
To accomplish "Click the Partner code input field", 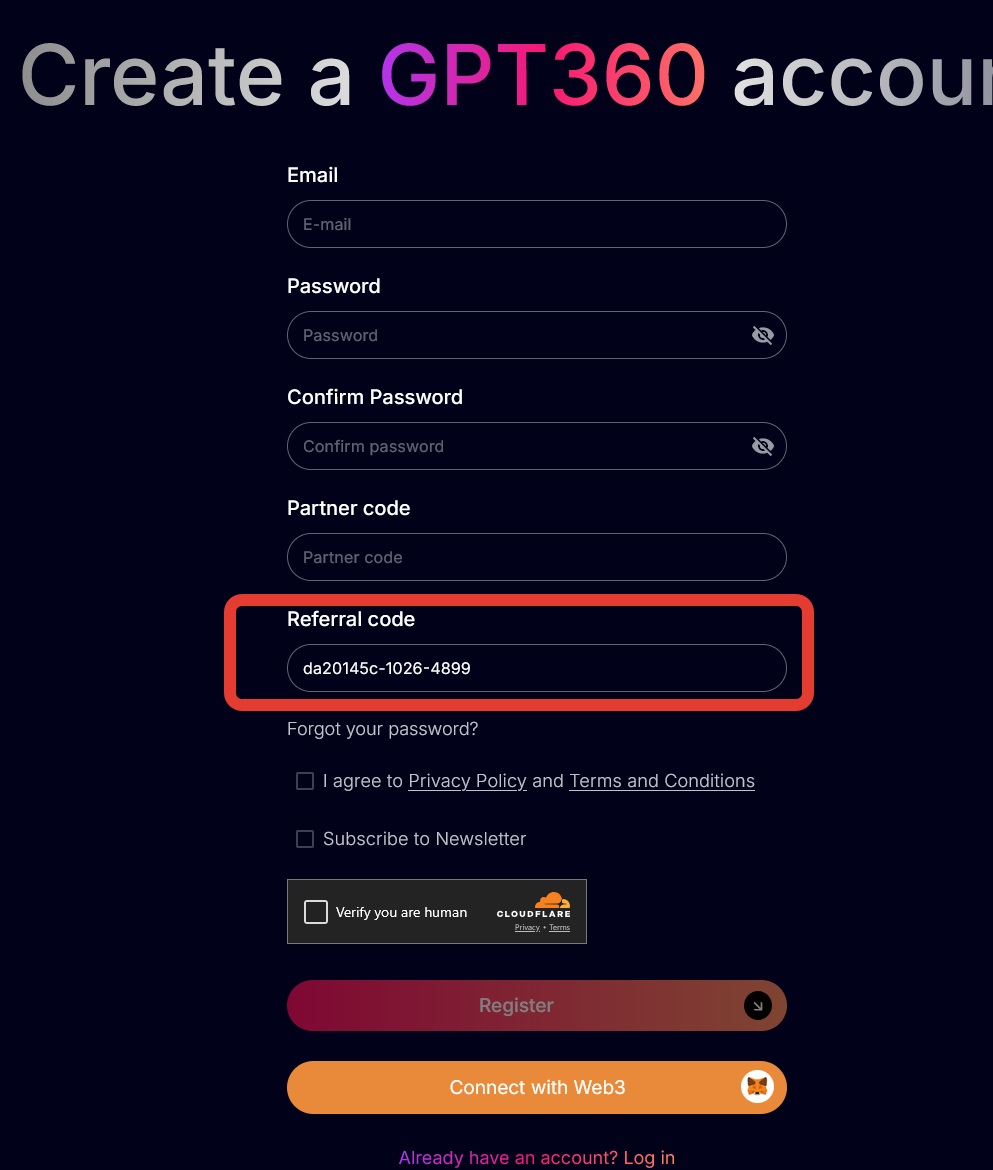I will (x=536, y=557).
